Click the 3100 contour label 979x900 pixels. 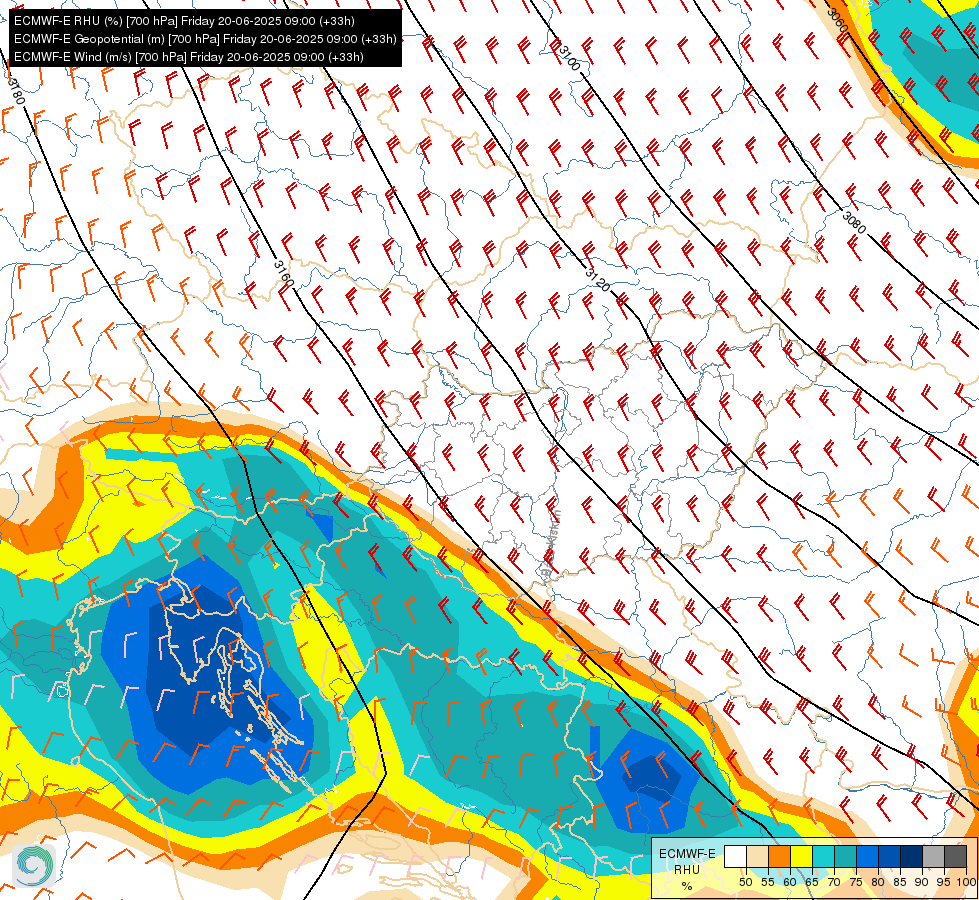(x=569, y=58)
